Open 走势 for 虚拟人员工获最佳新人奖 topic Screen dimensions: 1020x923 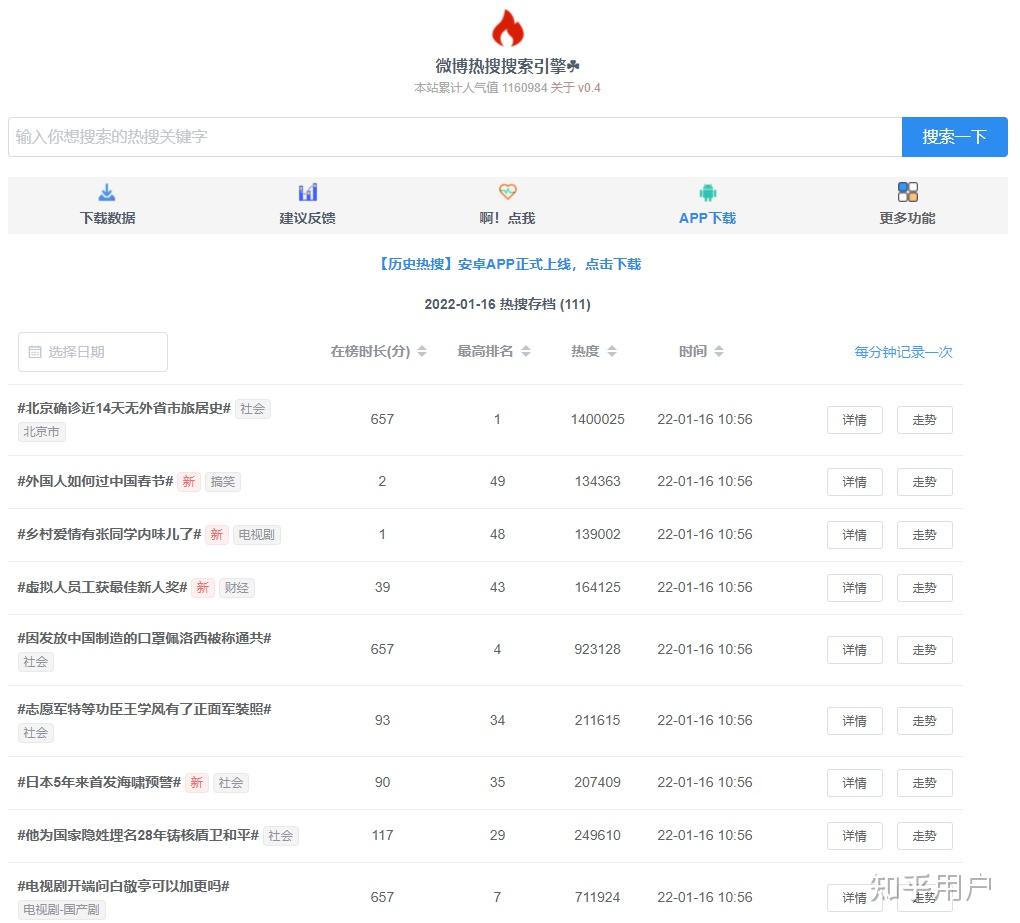[924, 588]
